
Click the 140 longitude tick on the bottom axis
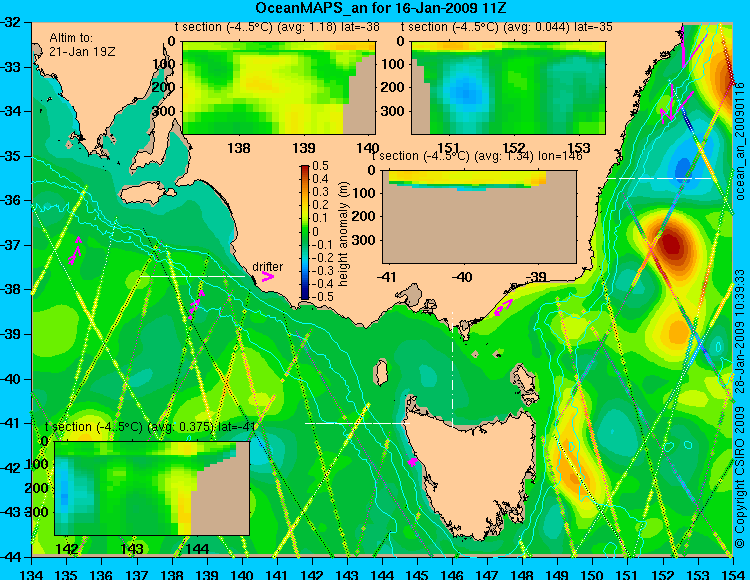pyautogui.click(x=243, y=574)
